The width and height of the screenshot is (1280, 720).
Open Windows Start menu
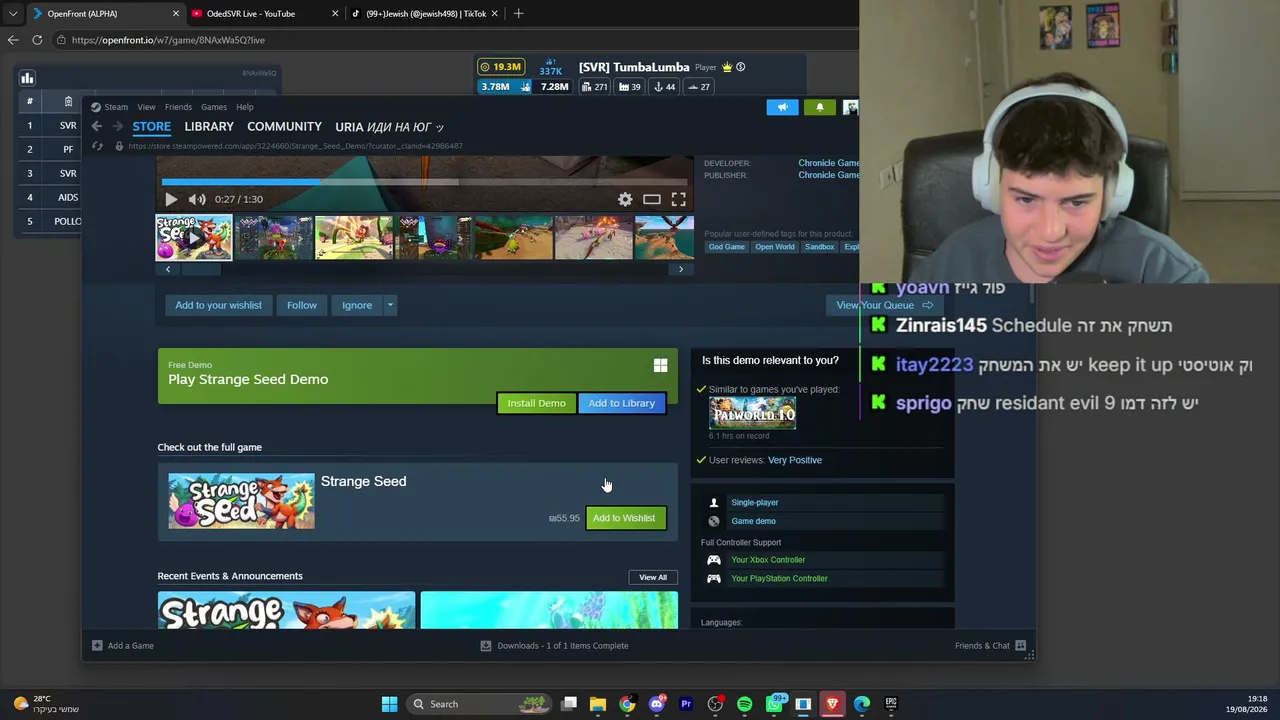(x=389, y=704)
